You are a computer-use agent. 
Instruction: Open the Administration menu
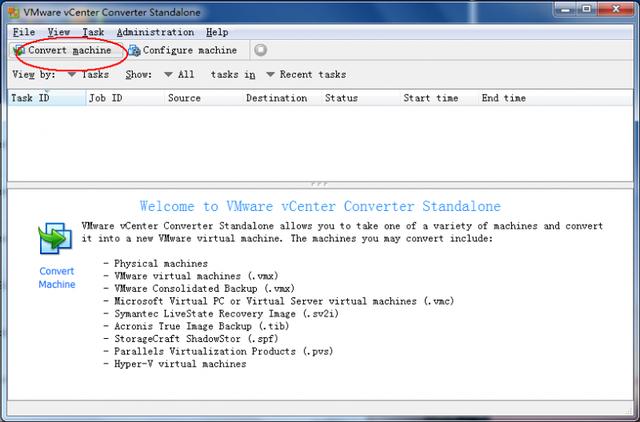coord(155,32)
